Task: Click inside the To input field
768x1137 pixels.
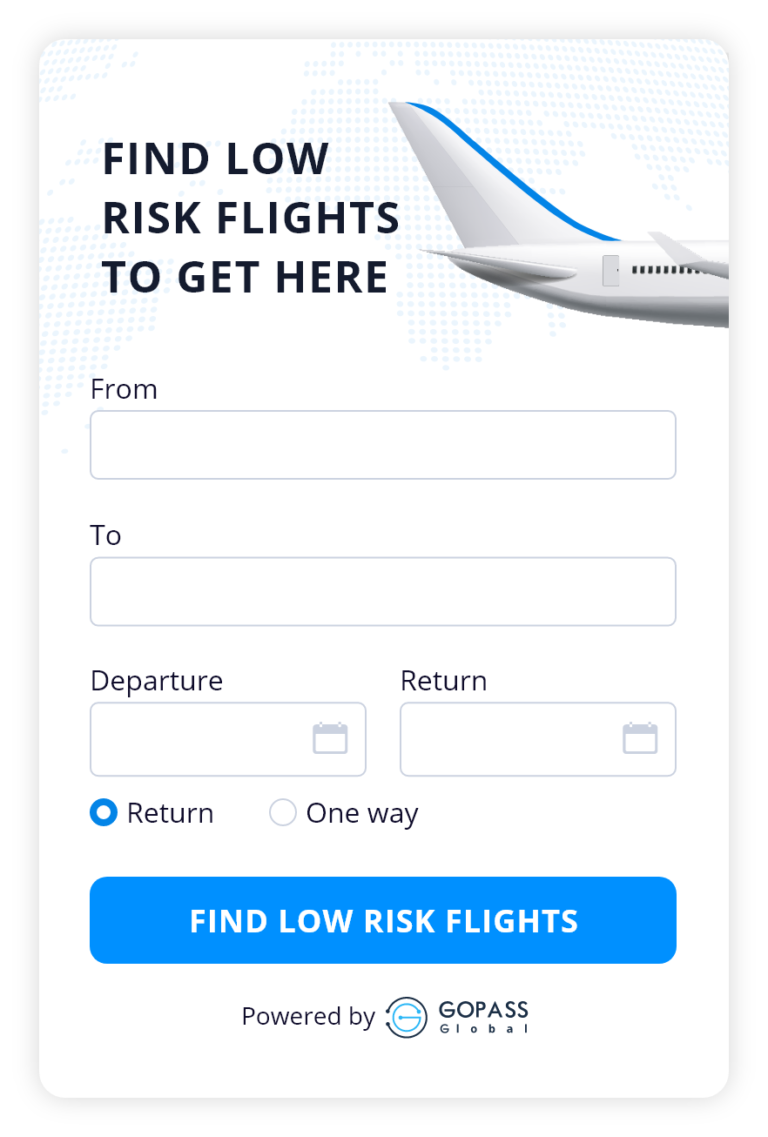Action: [x=383, y=591]
